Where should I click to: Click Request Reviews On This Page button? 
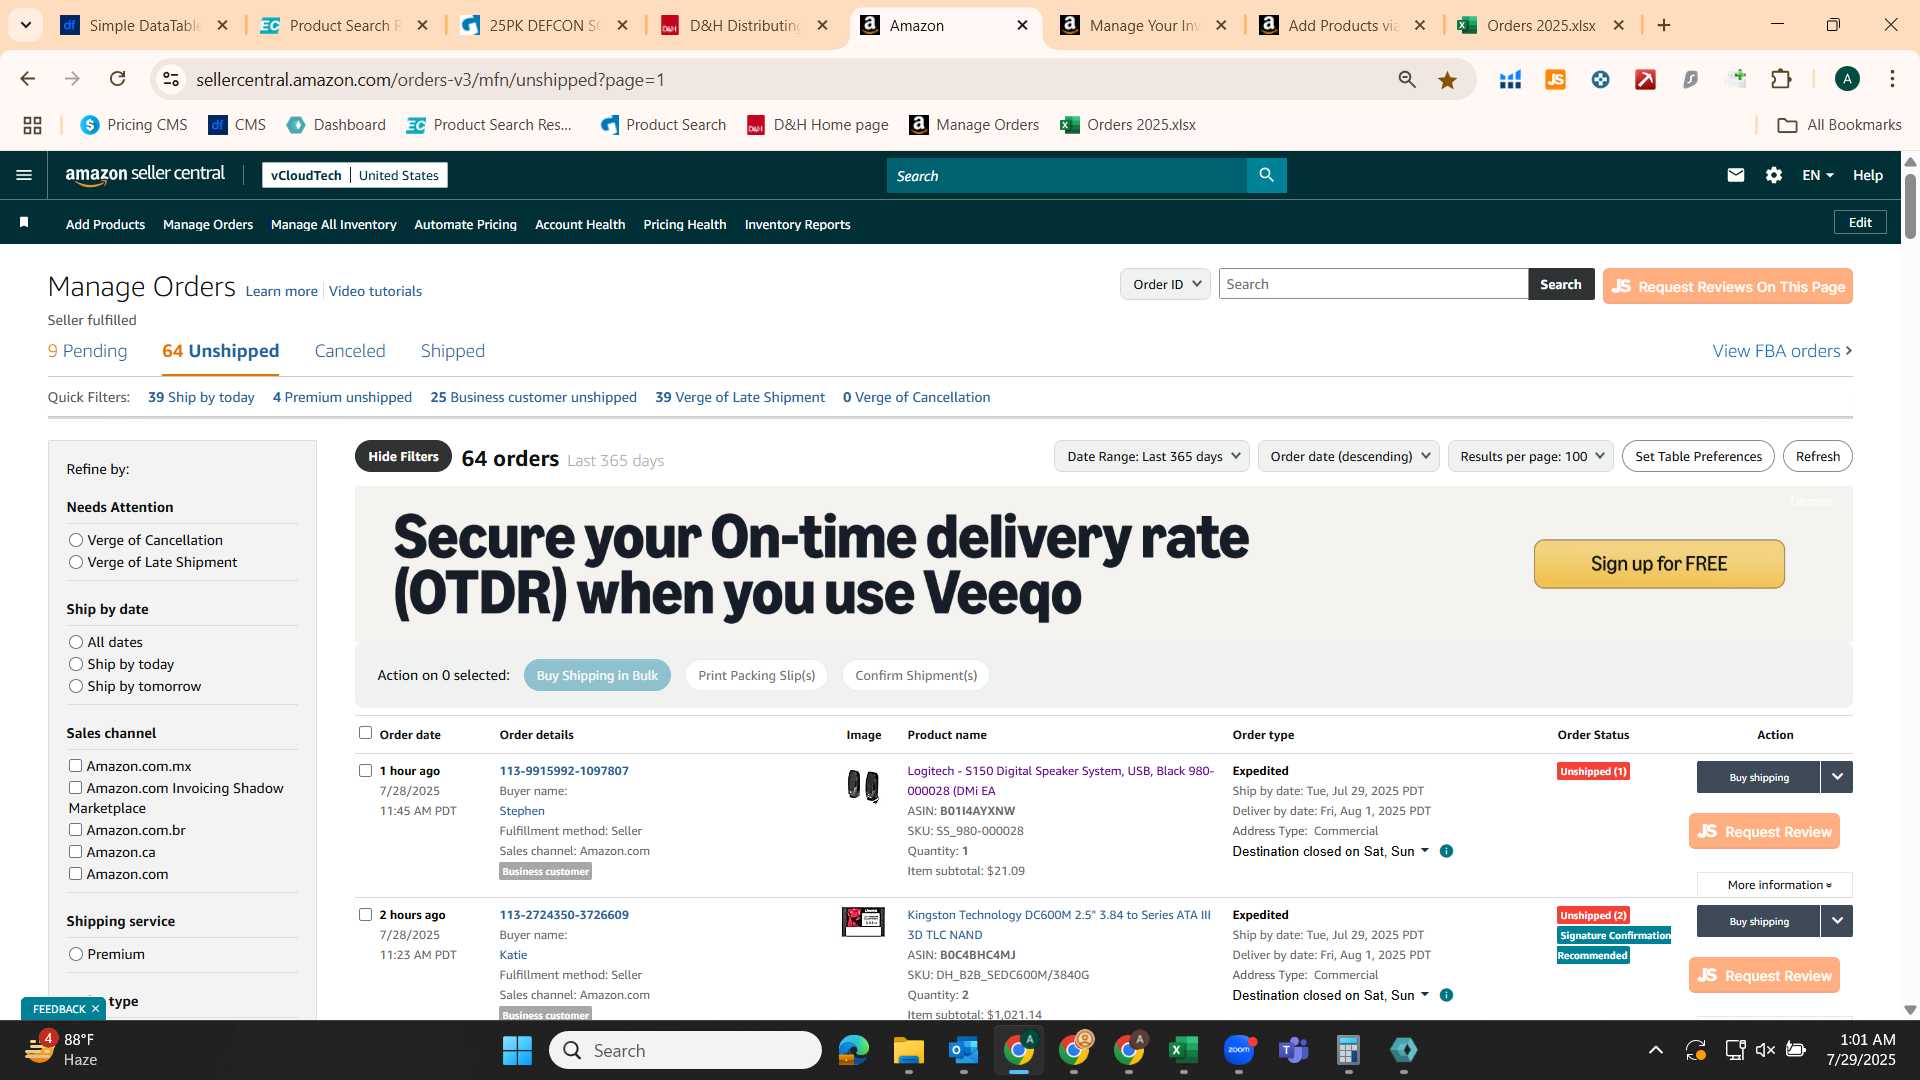coord(1727,286)
